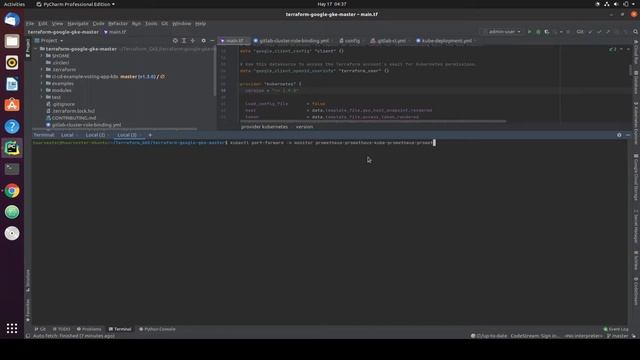Expand the test folder

tap(42, 97)
